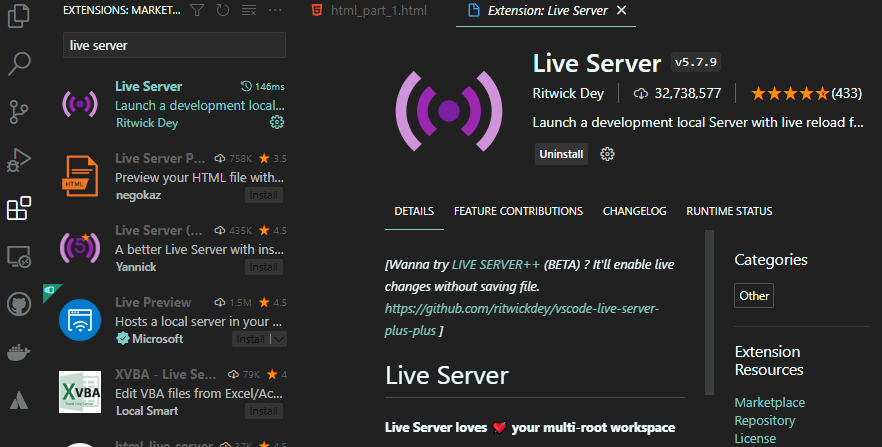
Task: Open the Explorer view in activity bar
Action: [19, 15]
